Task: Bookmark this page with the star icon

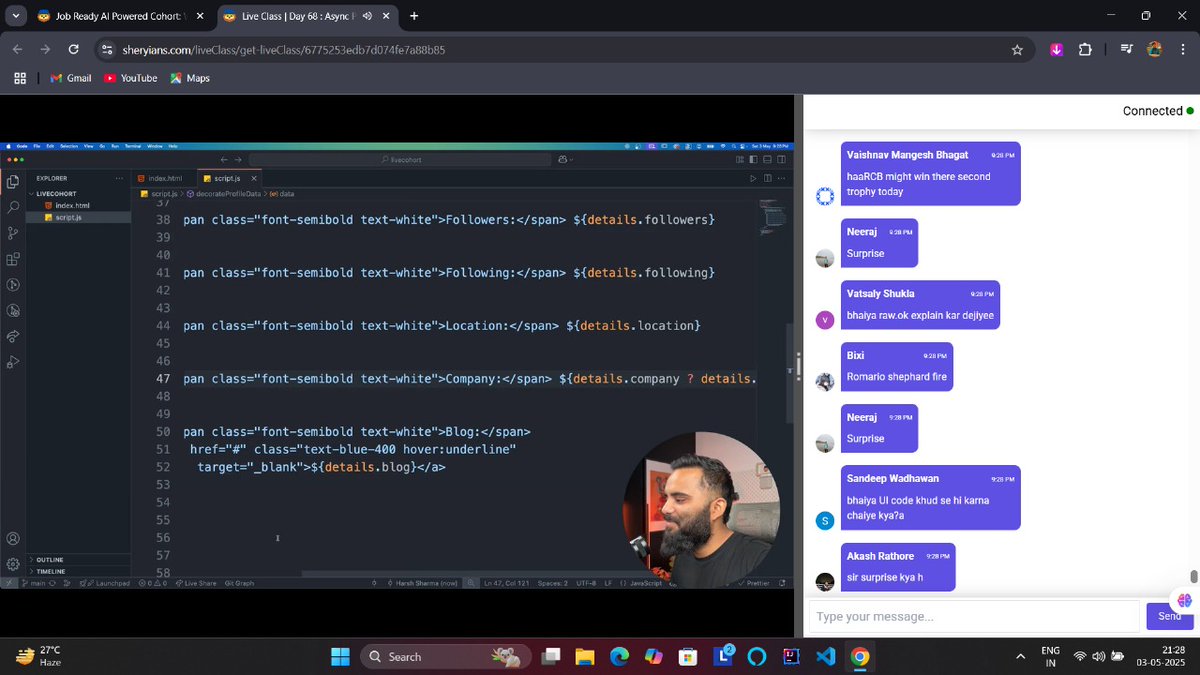Action: (x=1017, y=49)
